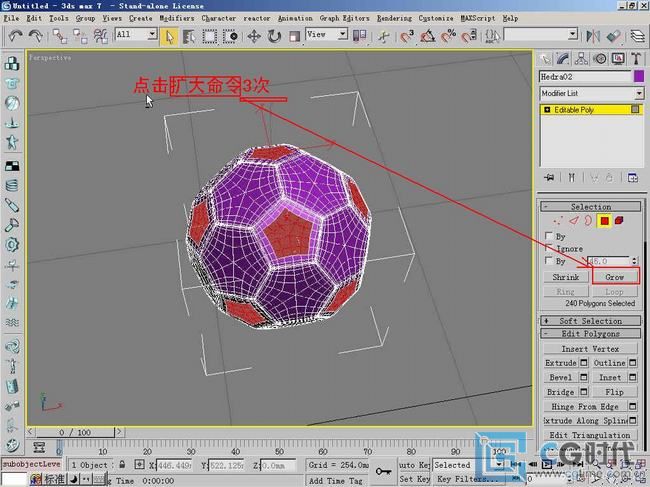Enable the By Vertex checkbox
Image resolution: width=650 pixels, height=487 pixels.
(x=548, y=236)
